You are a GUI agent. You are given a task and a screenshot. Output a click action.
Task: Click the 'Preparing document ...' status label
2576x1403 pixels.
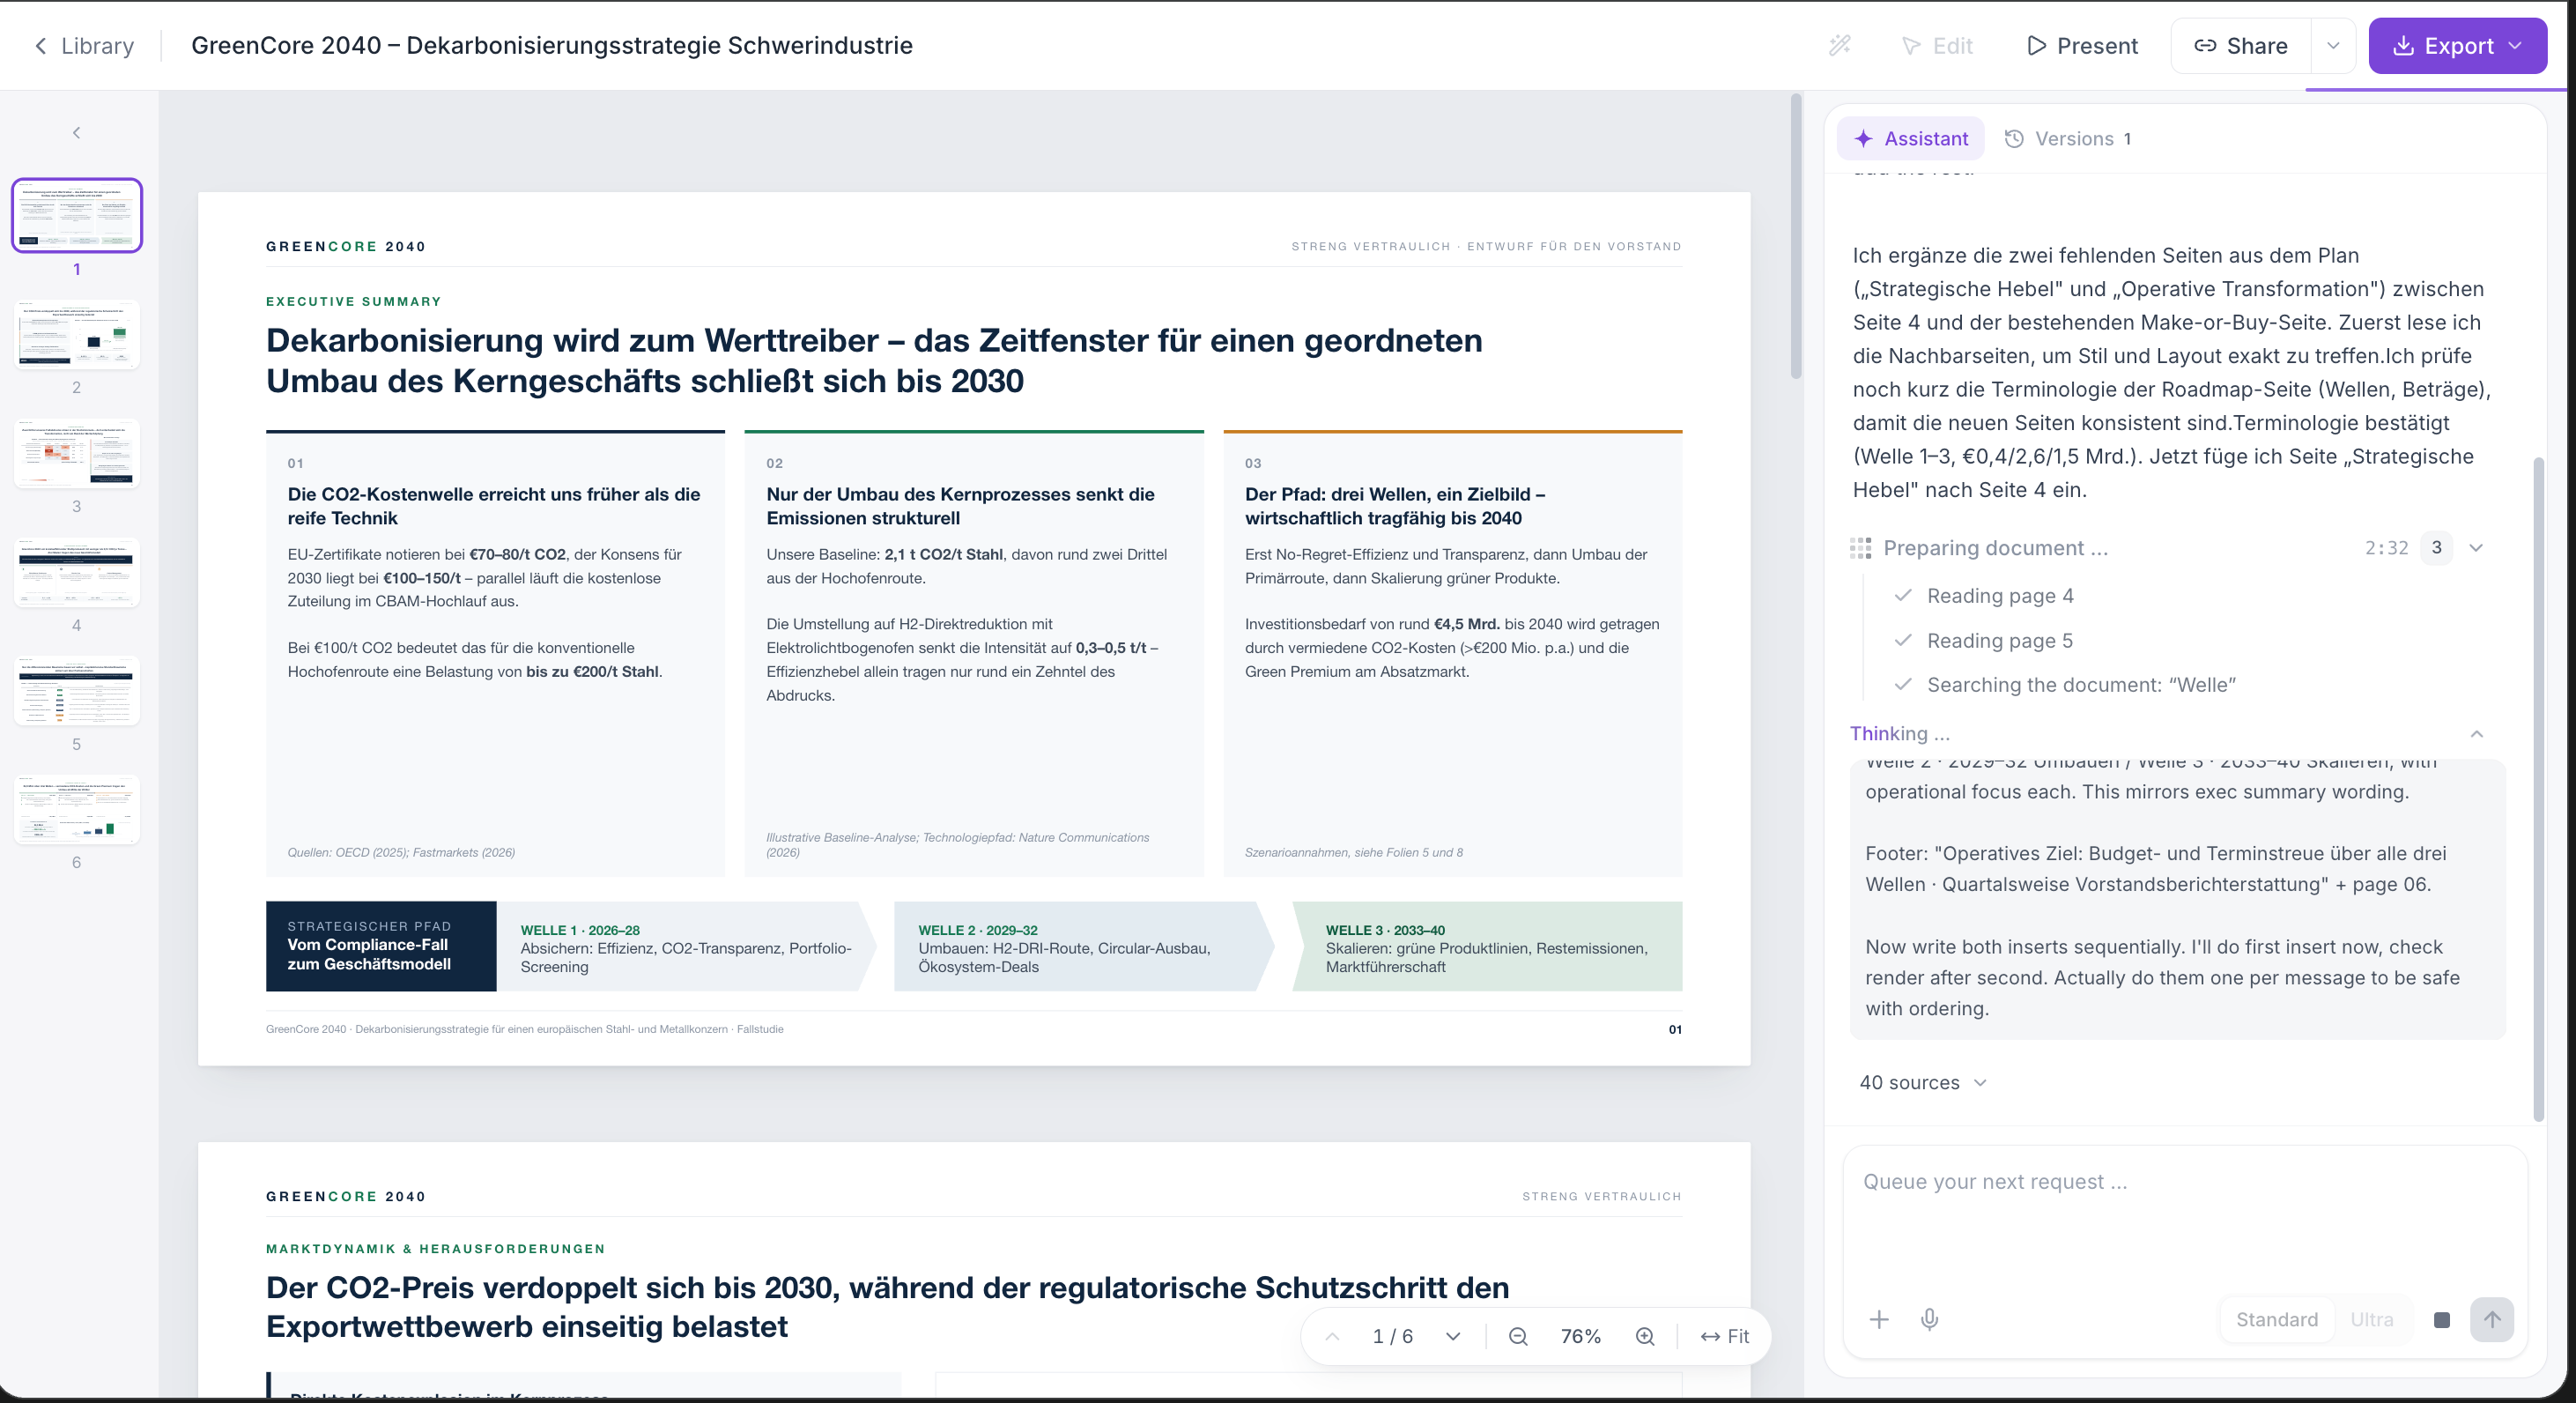[1996, 548]
